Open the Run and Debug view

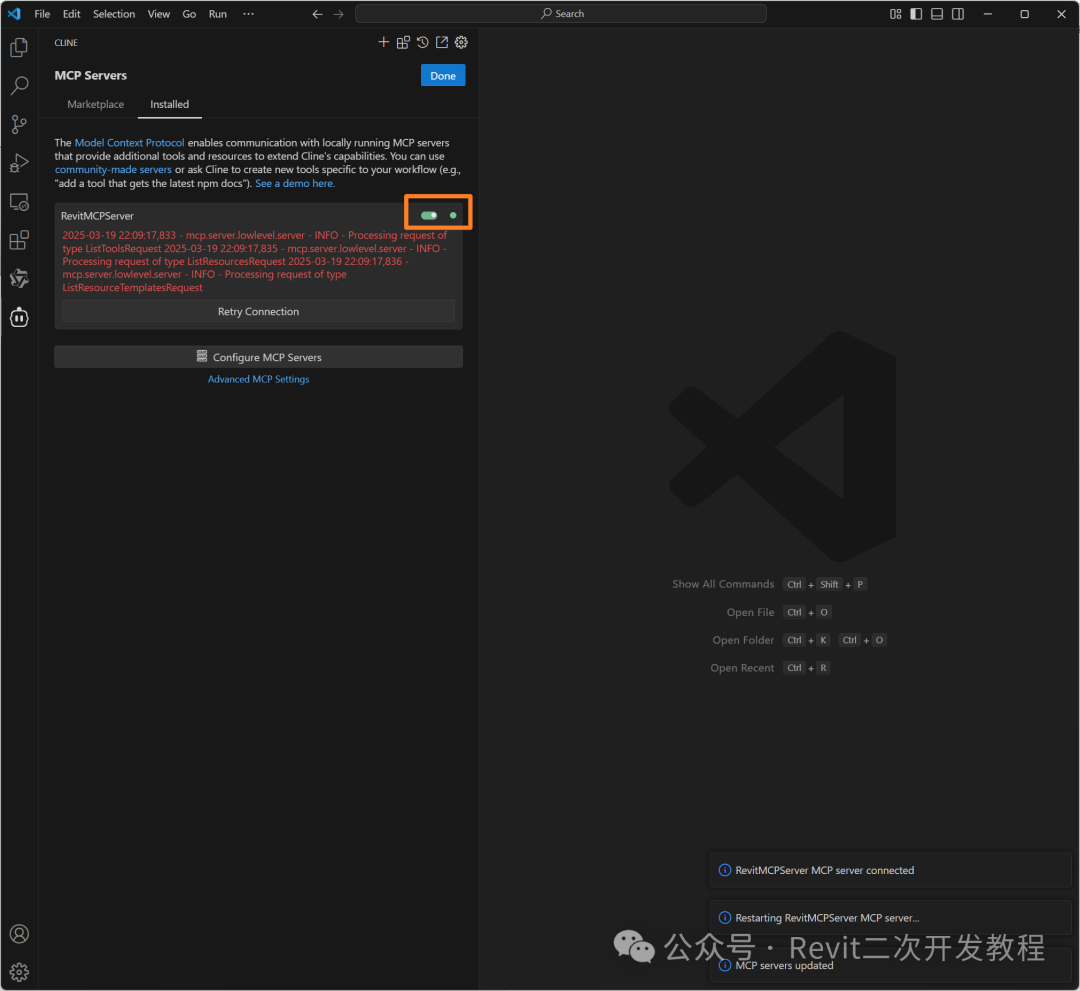click(x=19, y=163)
